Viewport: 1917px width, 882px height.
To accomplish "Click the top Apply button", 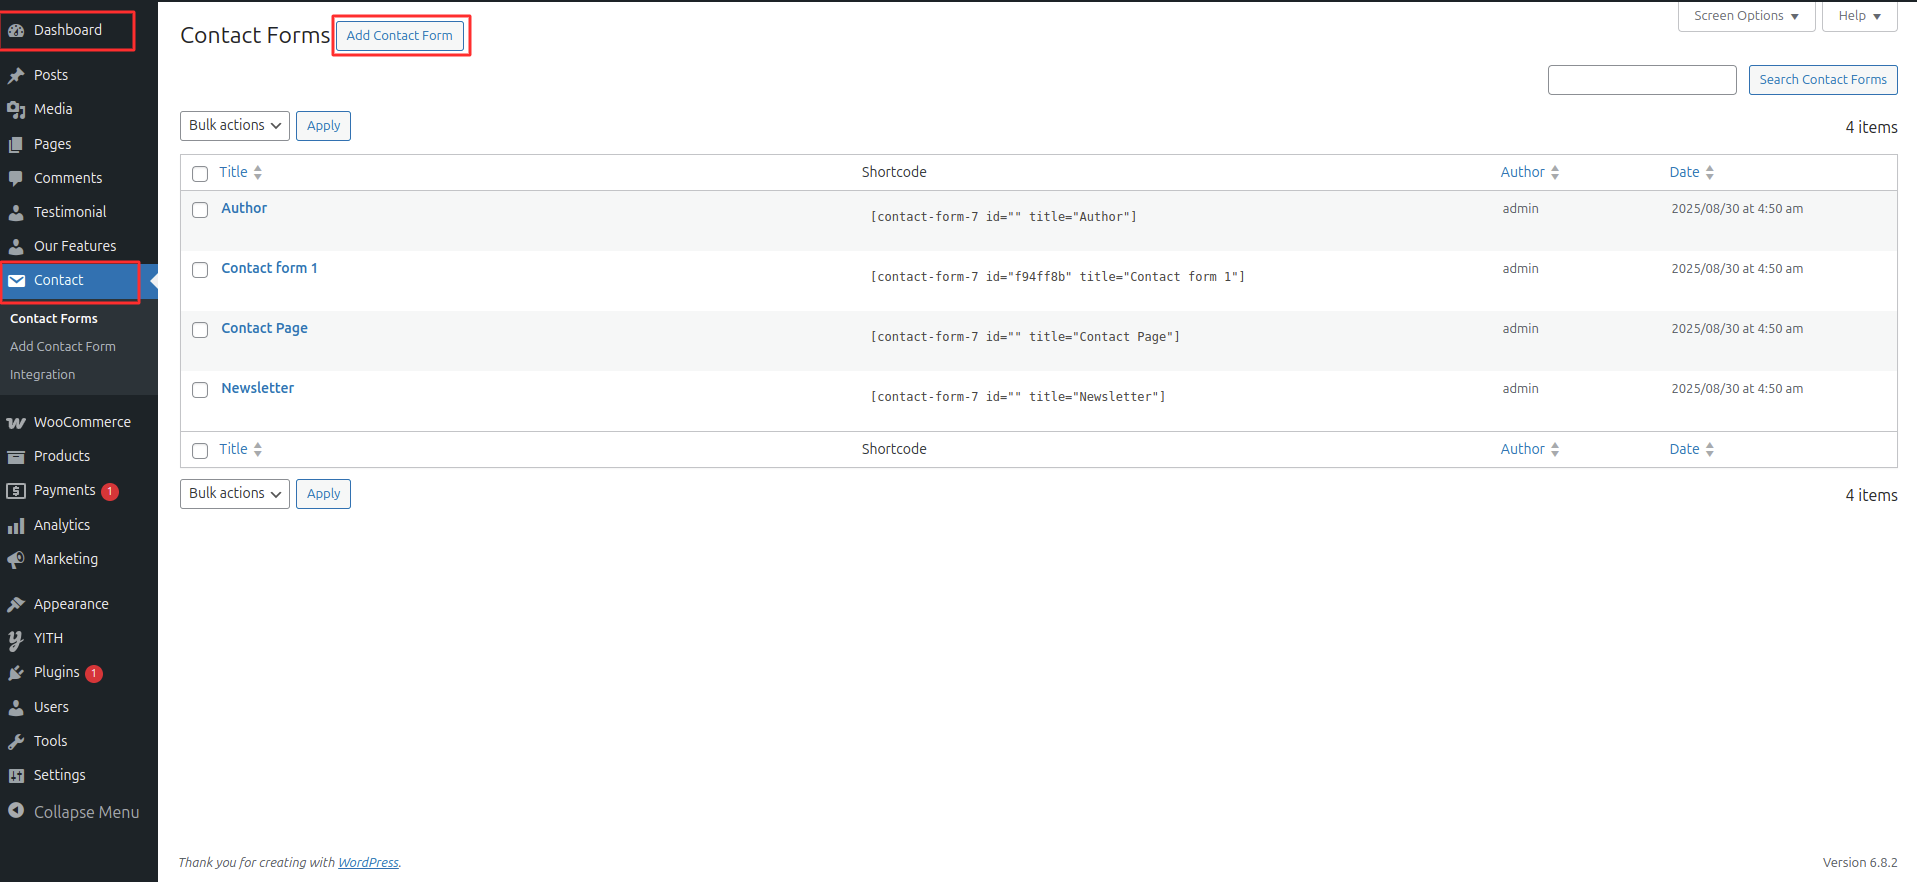I will (323, 125).
